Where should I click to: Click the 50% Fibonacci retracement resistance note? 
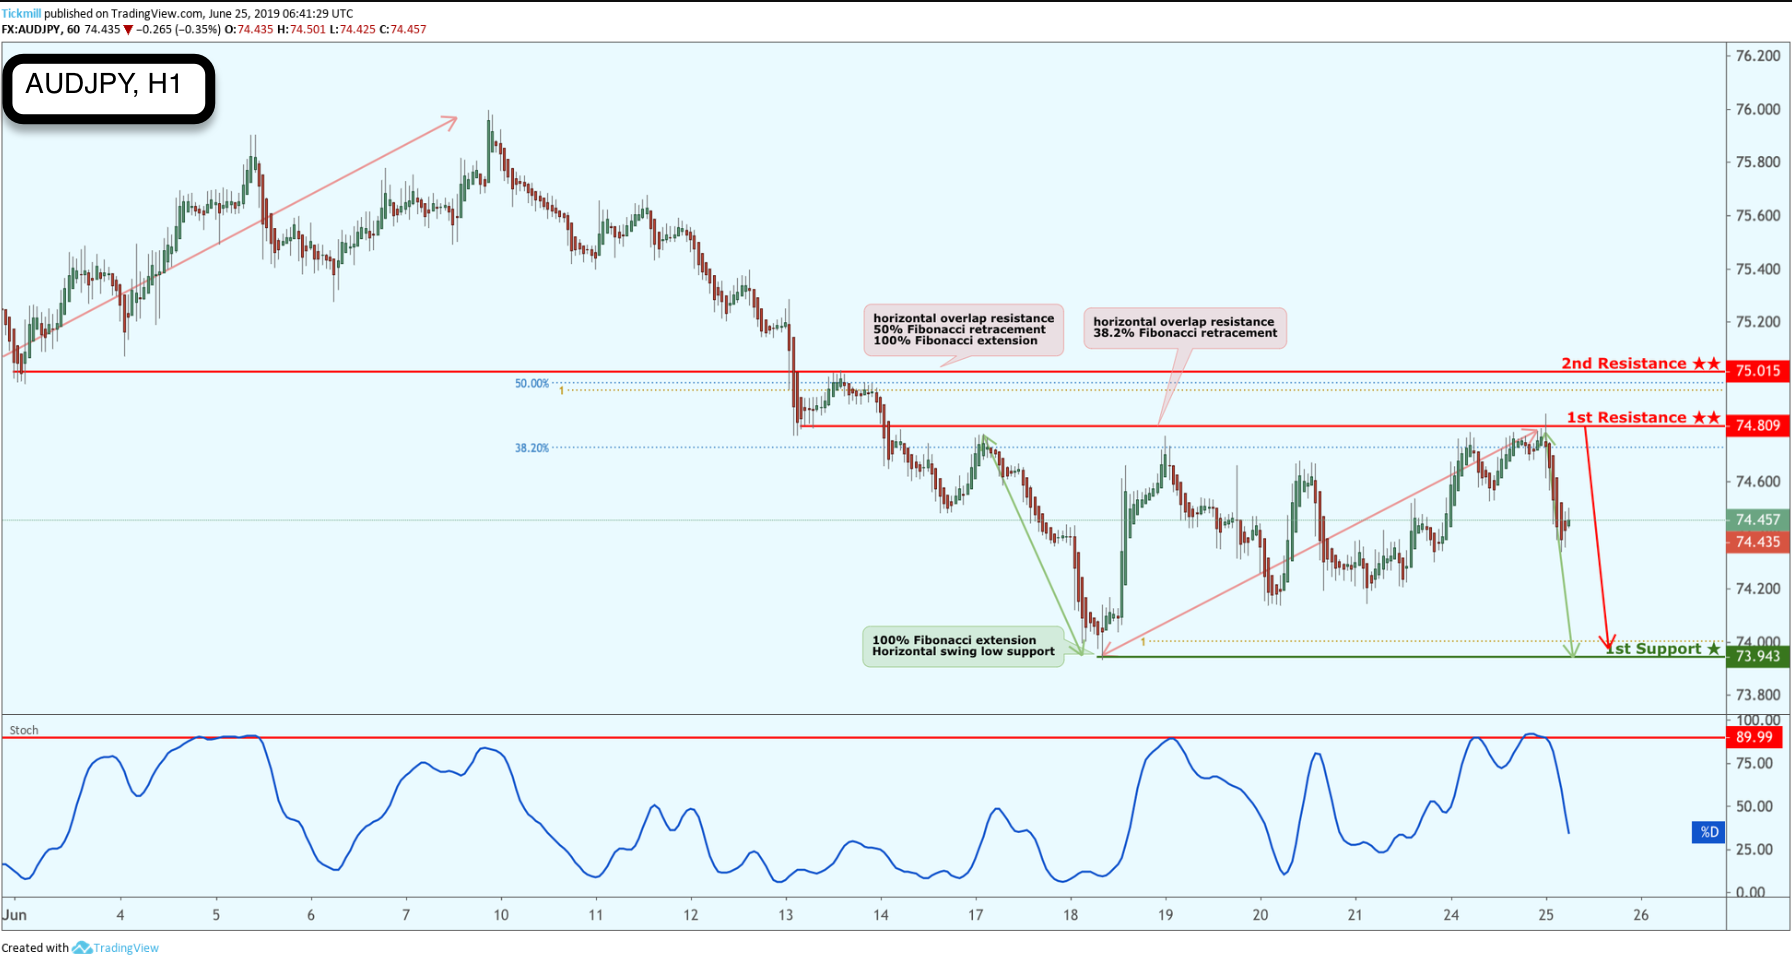coord(963,330)
